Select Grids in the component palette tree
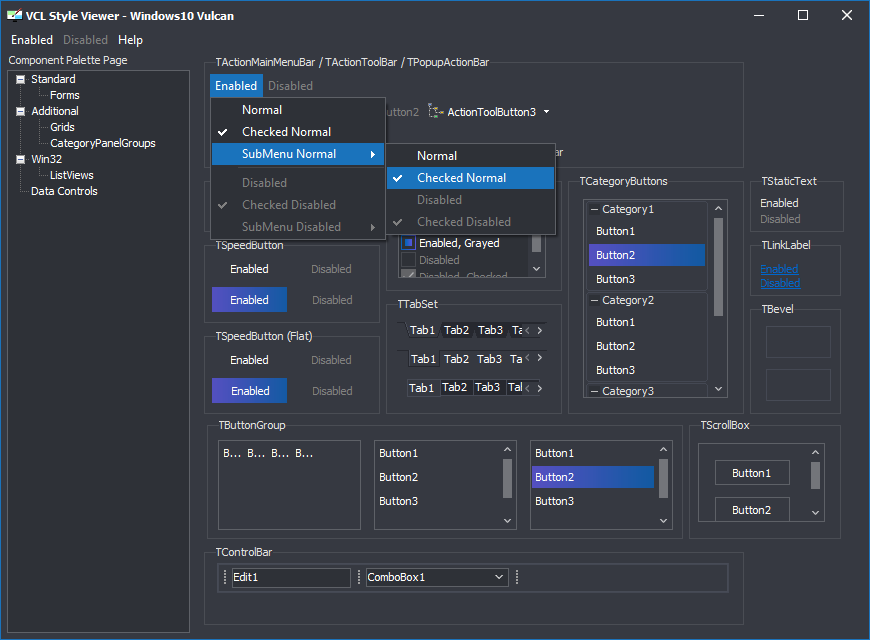The image size is (870, 640). pos(62,128)
